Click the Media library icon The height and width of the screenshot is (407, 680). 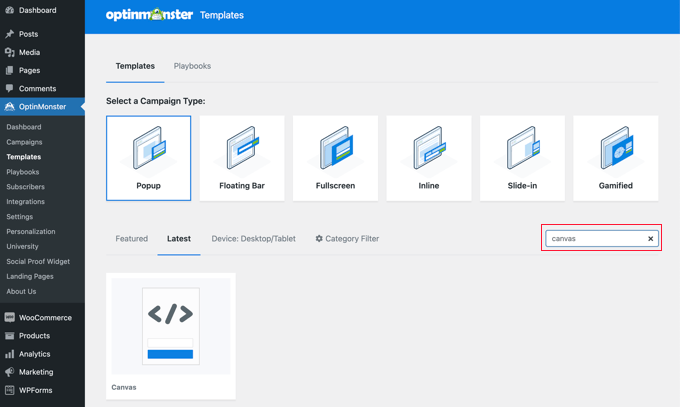10,52
